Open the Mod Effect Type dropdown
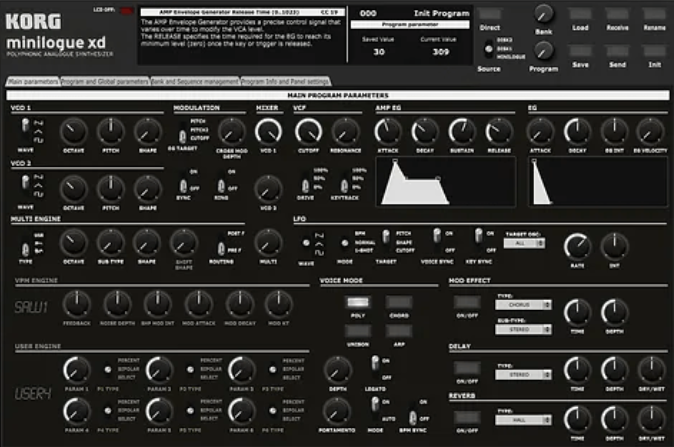This screenshot has height=447, width=674. pos(523,305)
